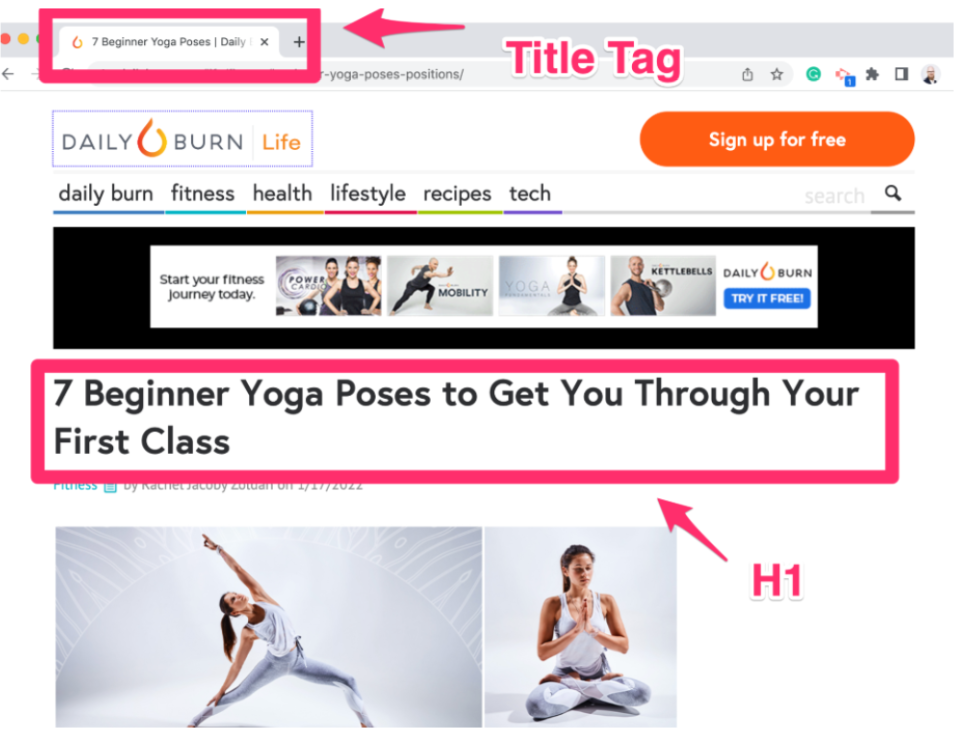Click the Daily Burn Life logo
Image resolution: width=955 pixels, height=743 pixels.
coord(183,139)
